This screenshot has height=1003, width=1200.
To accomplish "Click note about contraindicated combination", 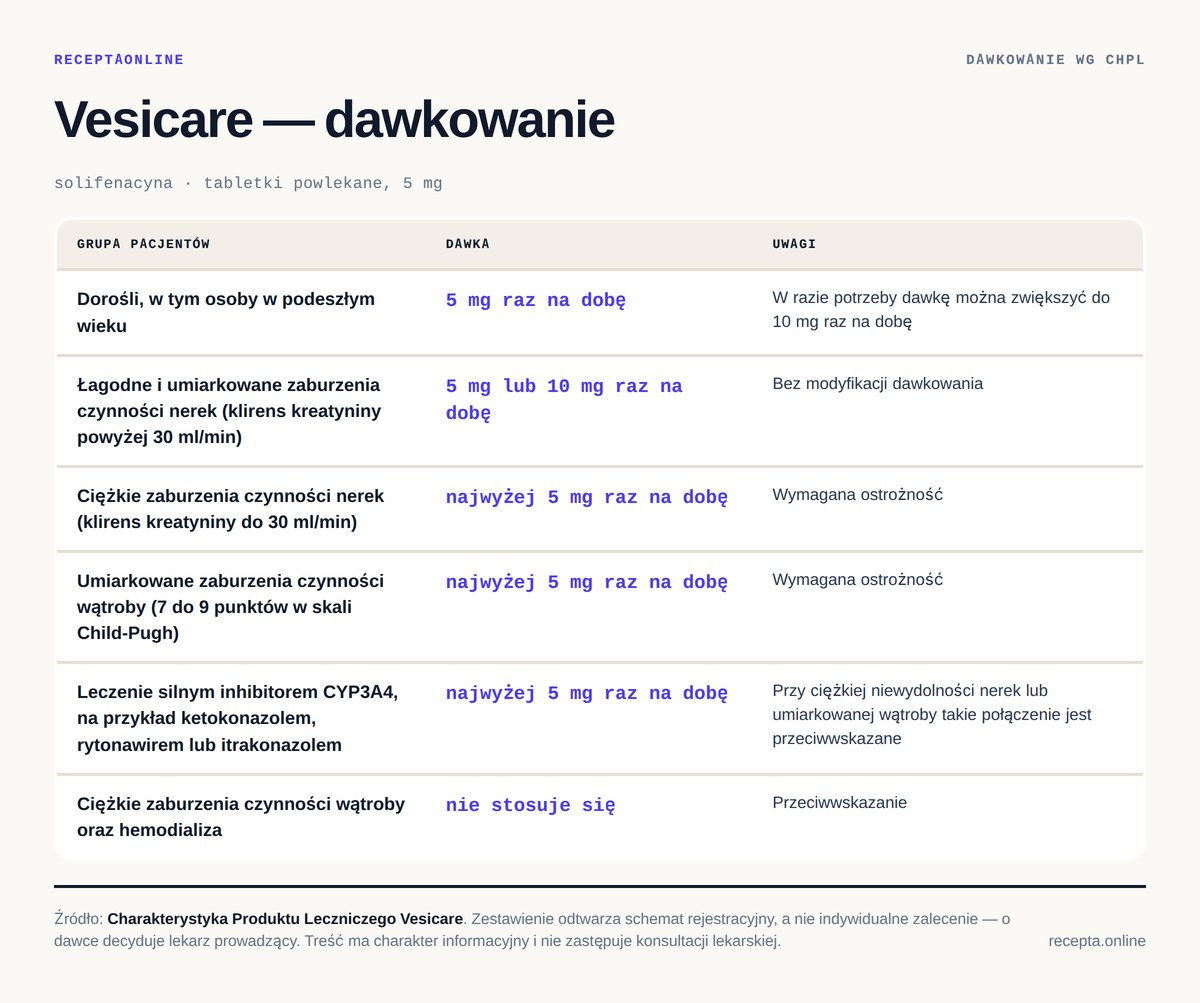I will (x=932, y=715).
